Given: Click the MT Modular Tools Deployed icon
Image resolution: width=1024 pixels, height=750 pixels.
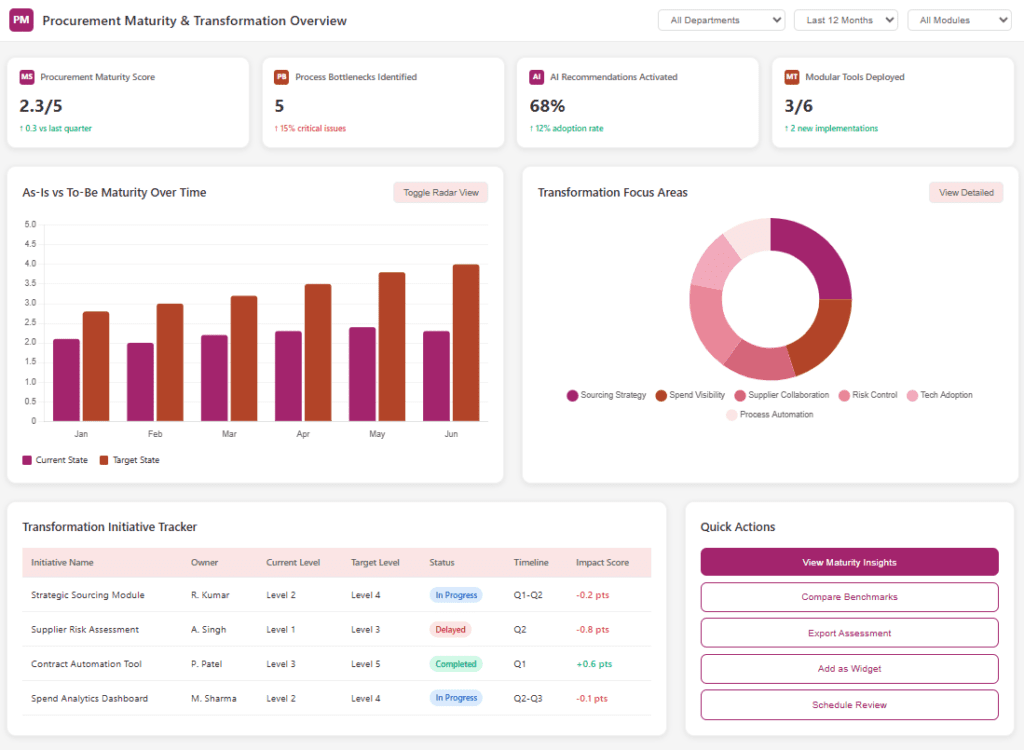Looking at the screenshot, I should (792, 76).
